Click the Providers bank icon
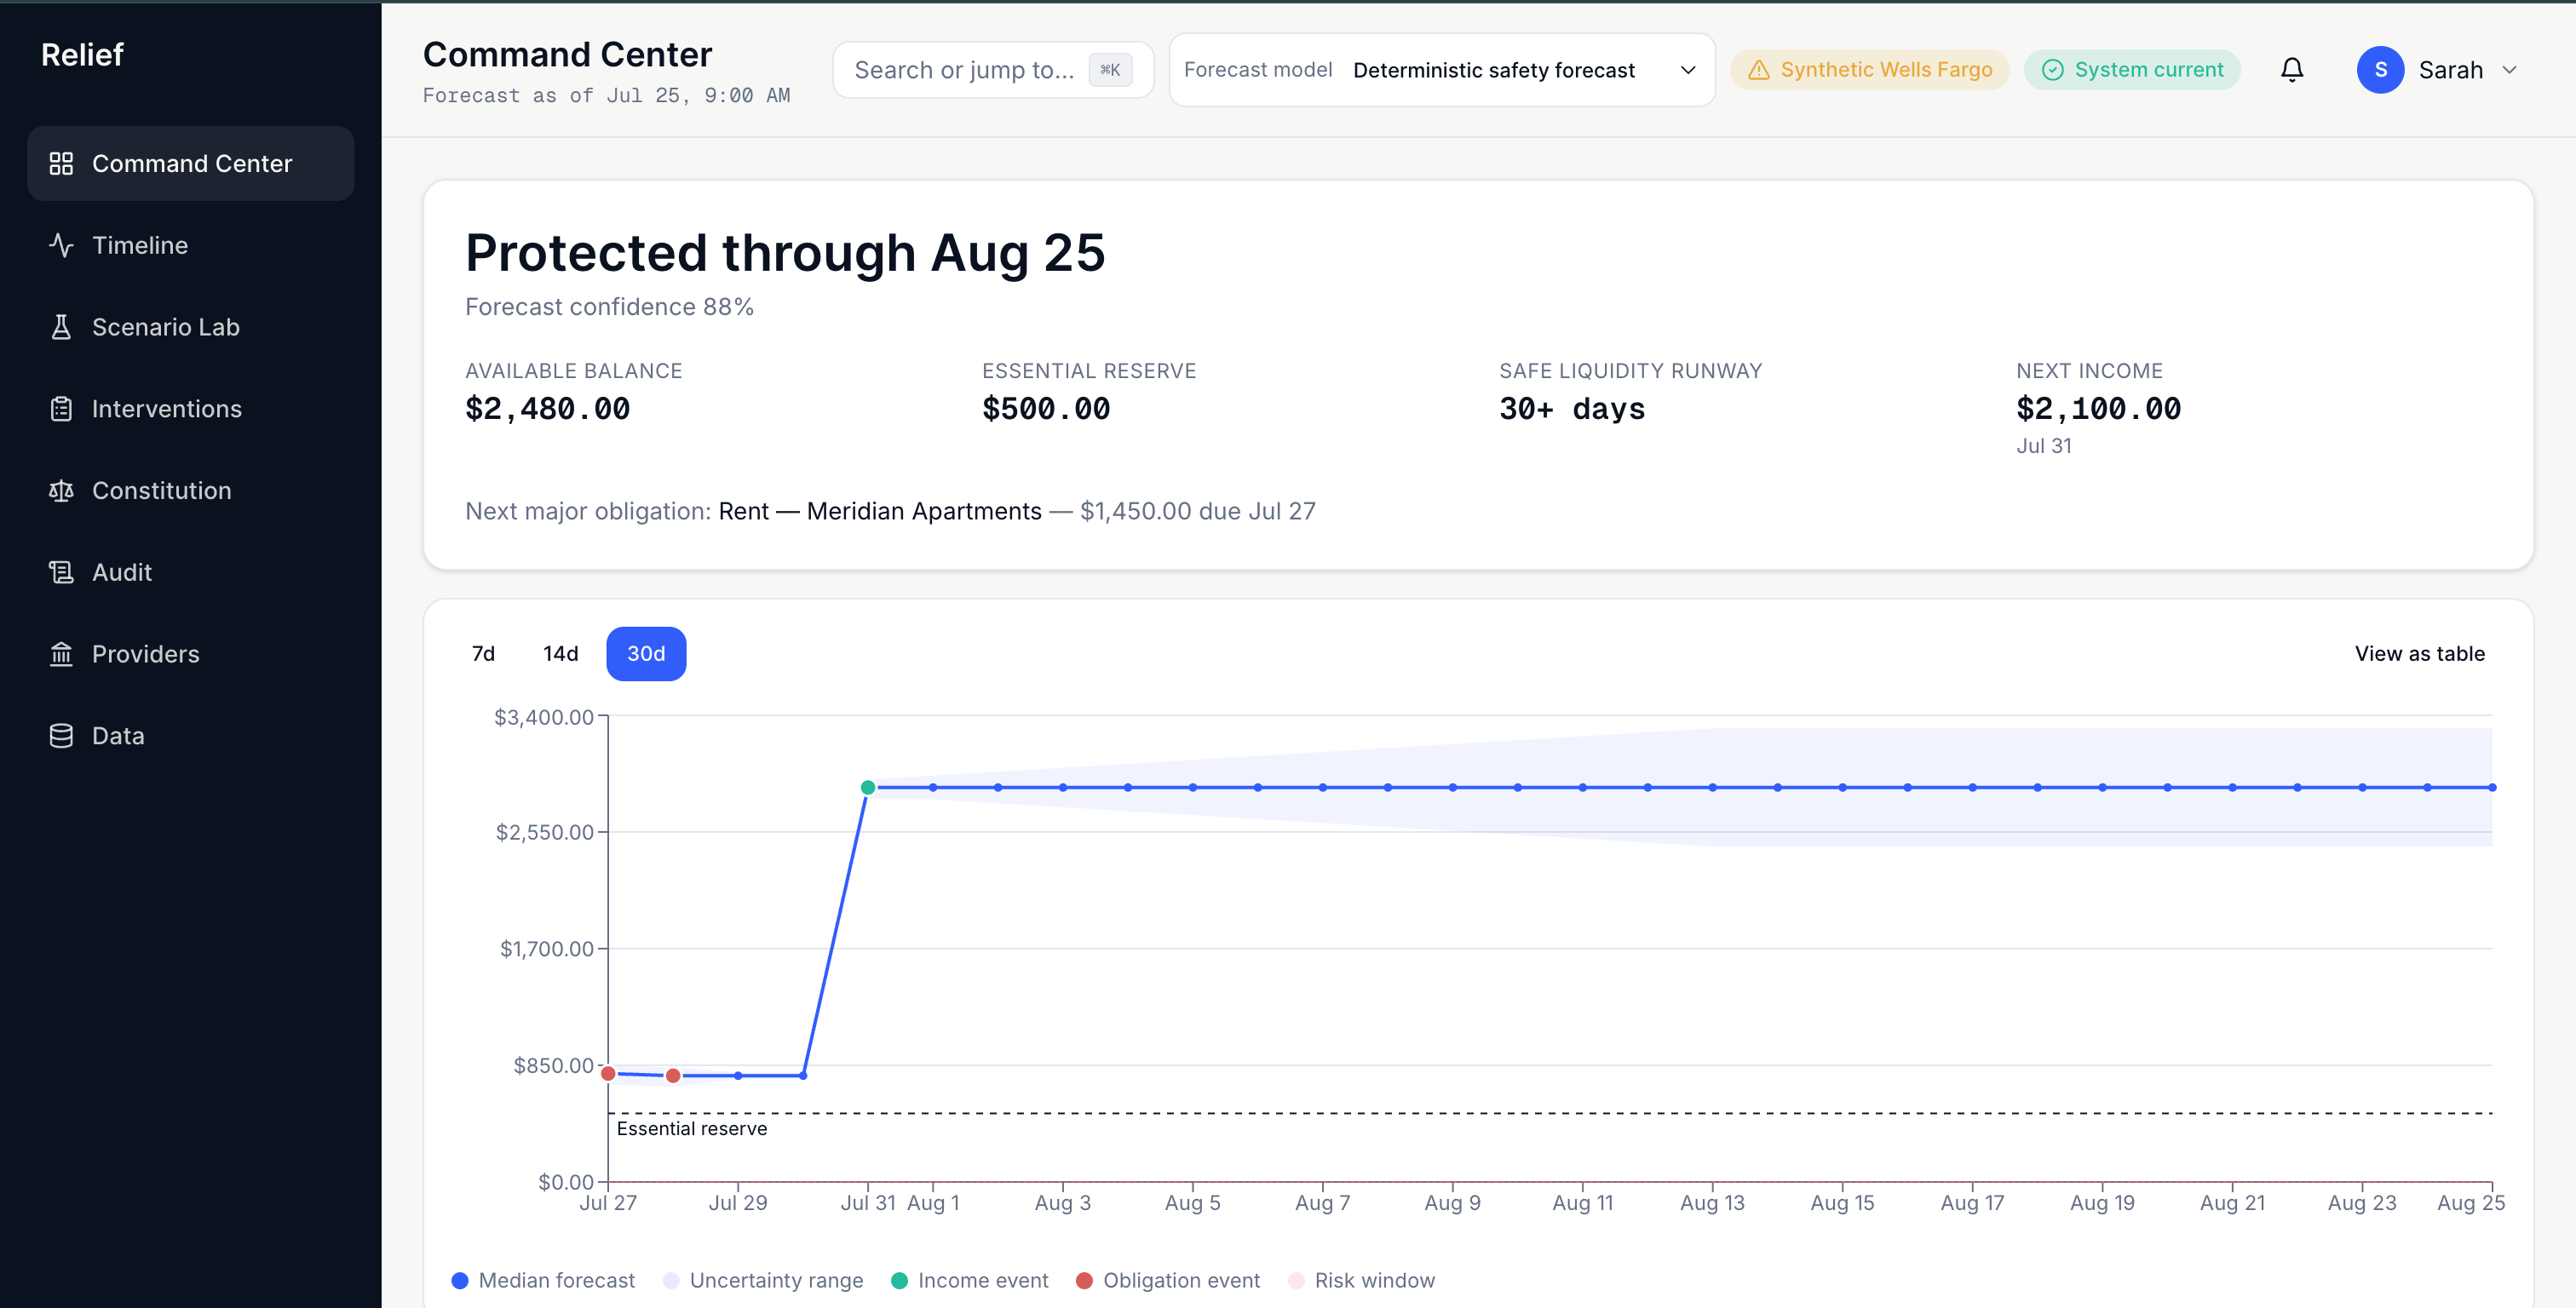 point(61,654)
